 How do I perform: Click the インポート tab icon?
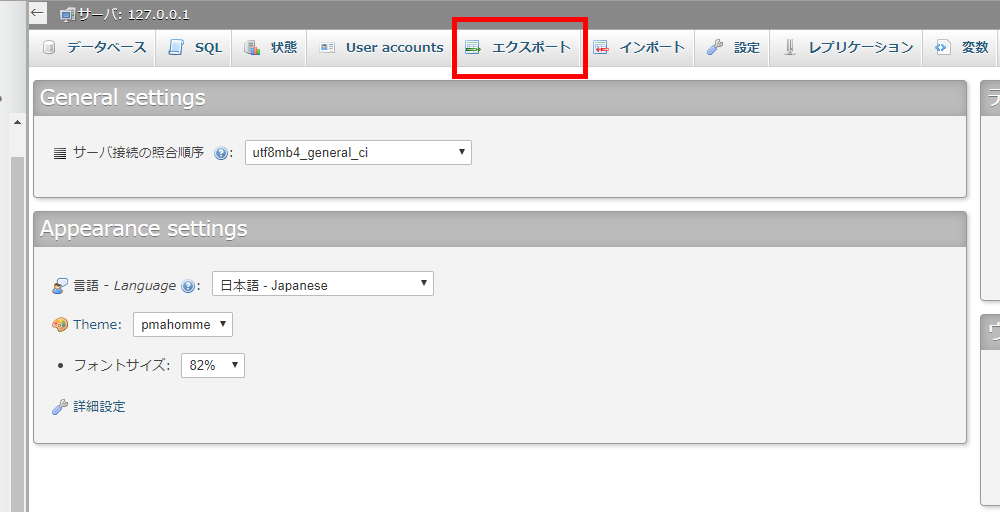coord(601,47)
